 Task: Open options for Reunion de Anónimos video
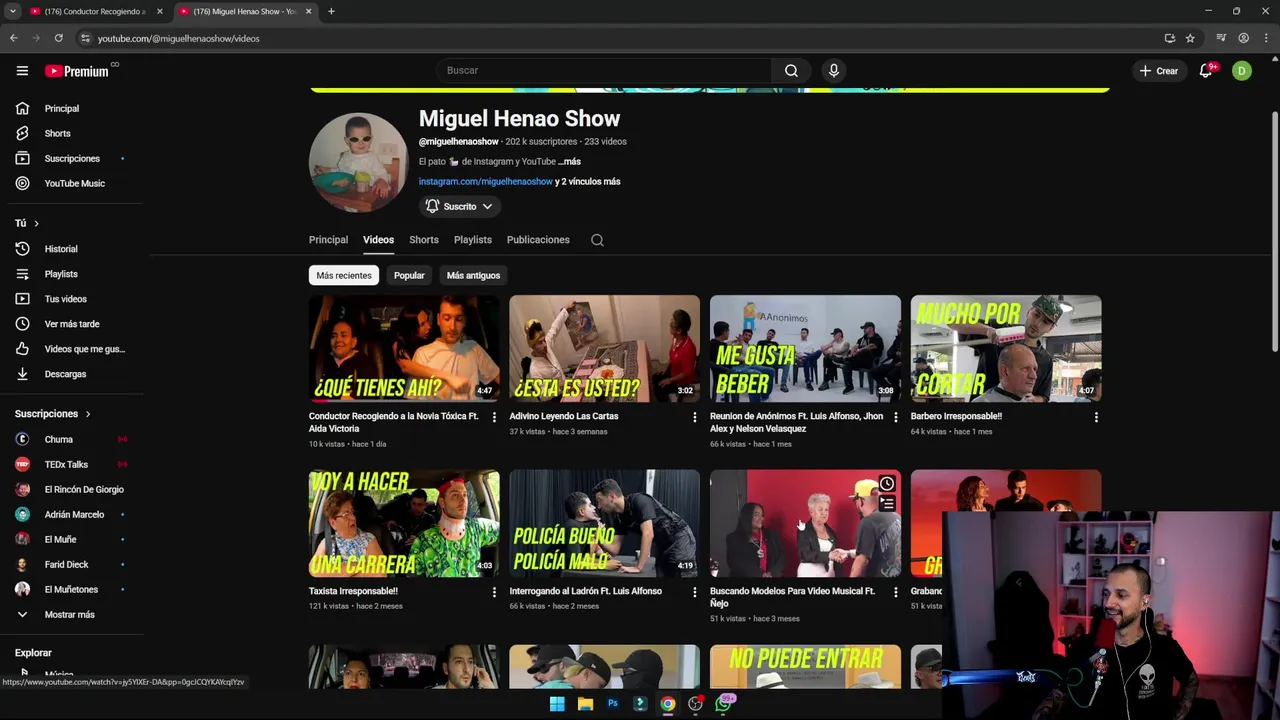[895, 417]
